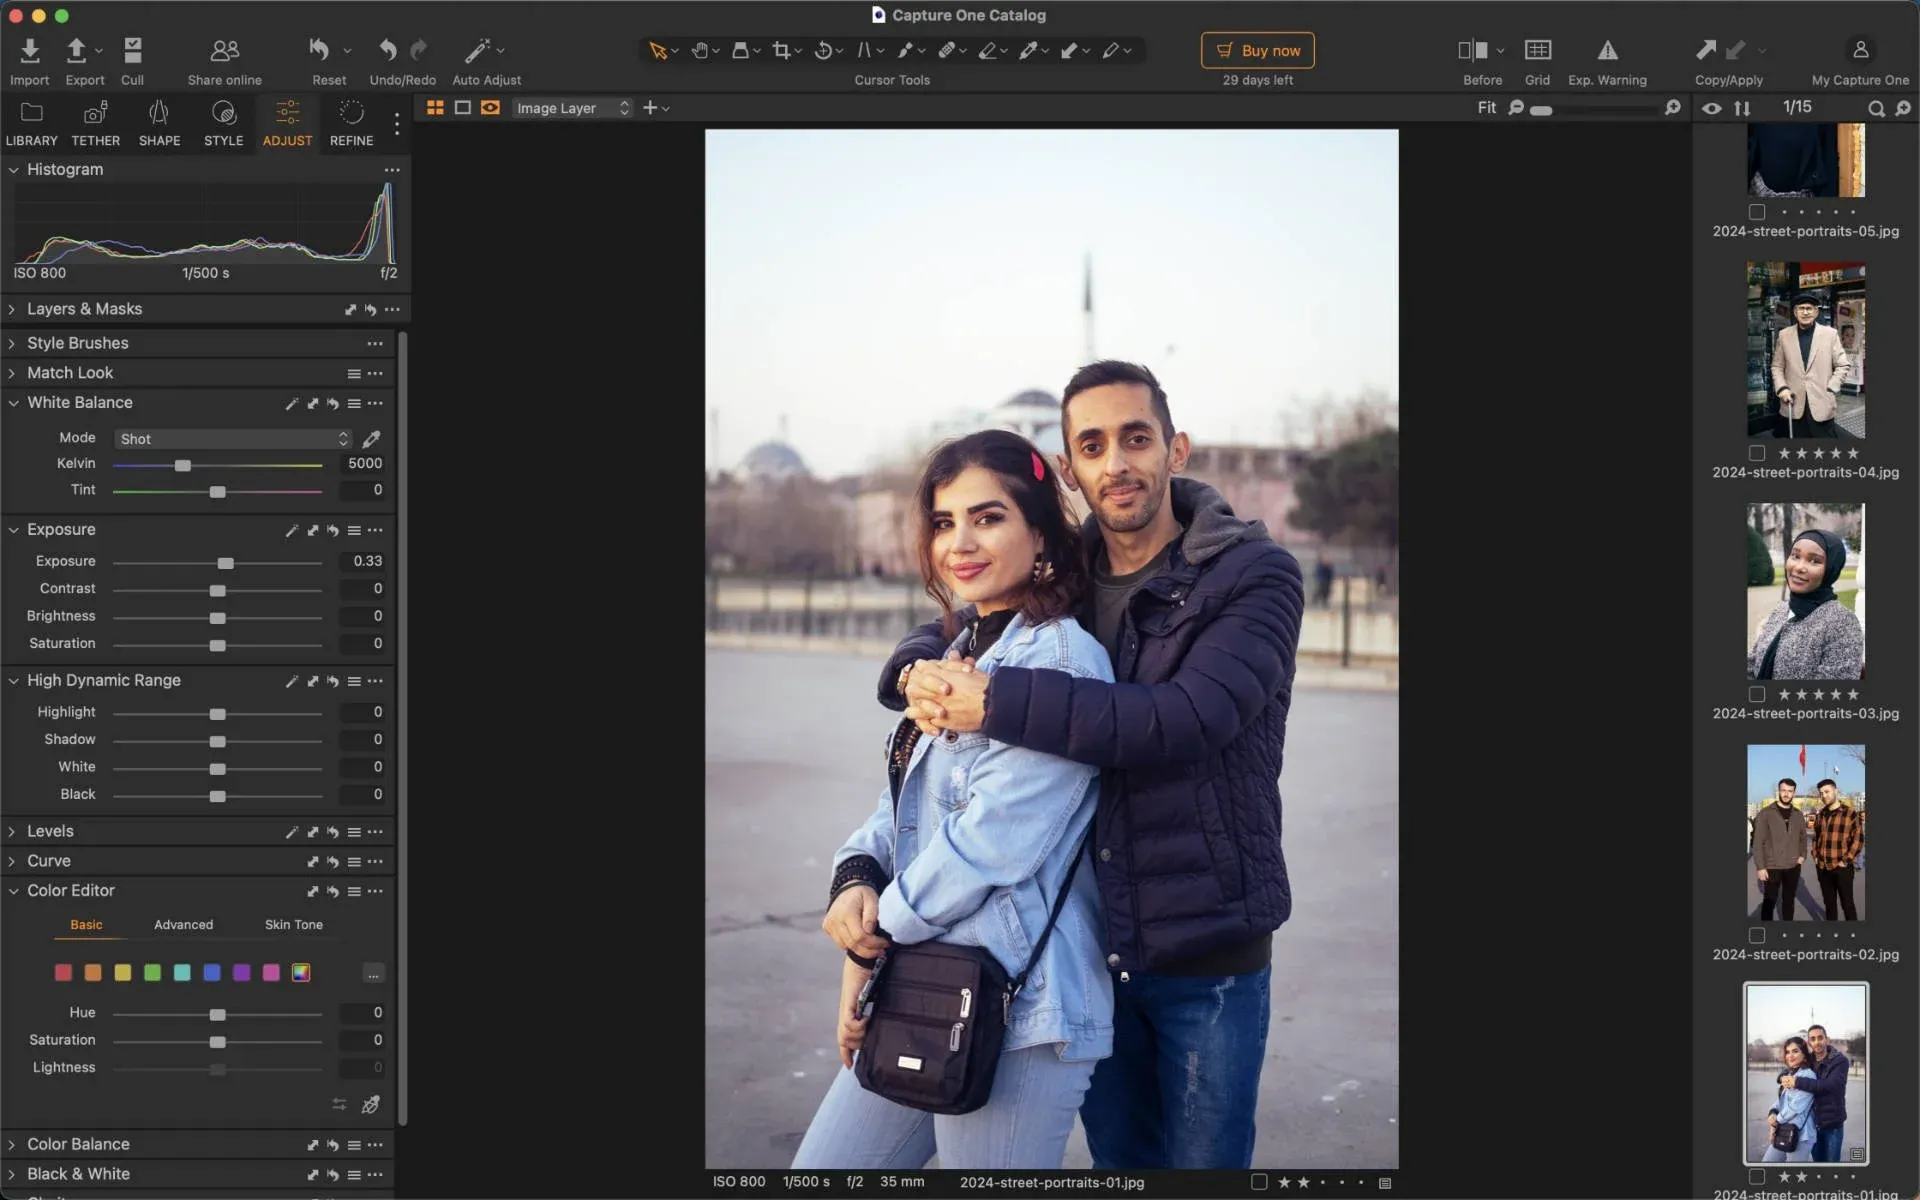
Task: Select the Draw Mask brush tool
Action: point(906,50)
